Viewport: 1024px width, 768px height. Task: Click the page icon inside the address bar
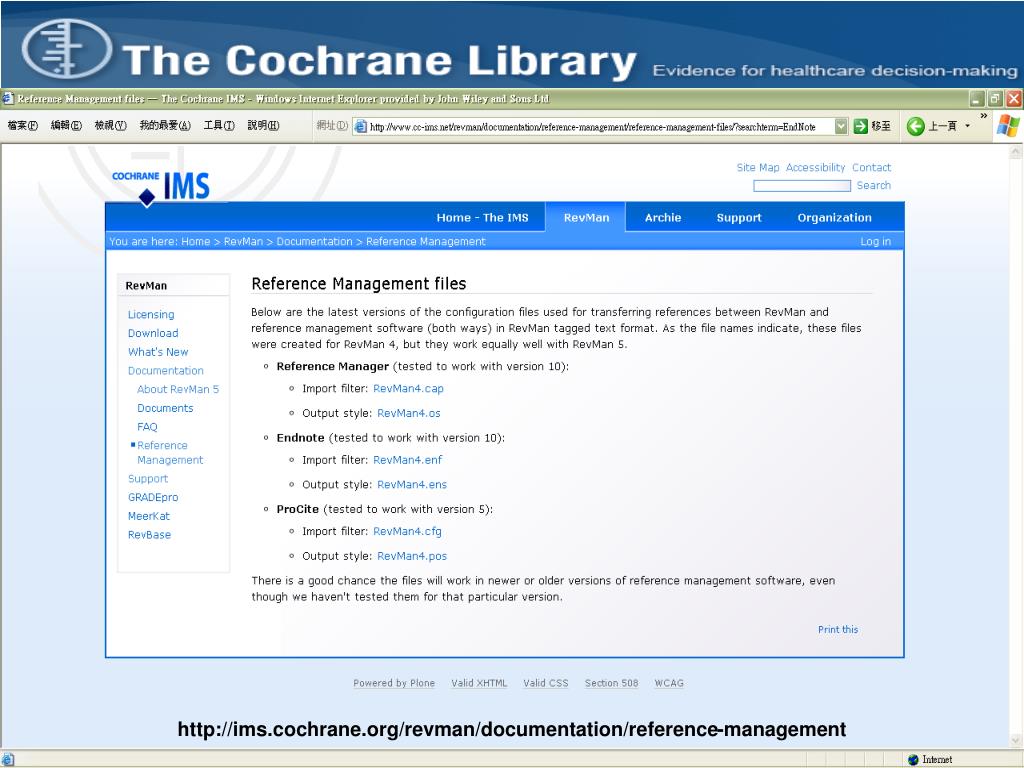tap(359, 126)
